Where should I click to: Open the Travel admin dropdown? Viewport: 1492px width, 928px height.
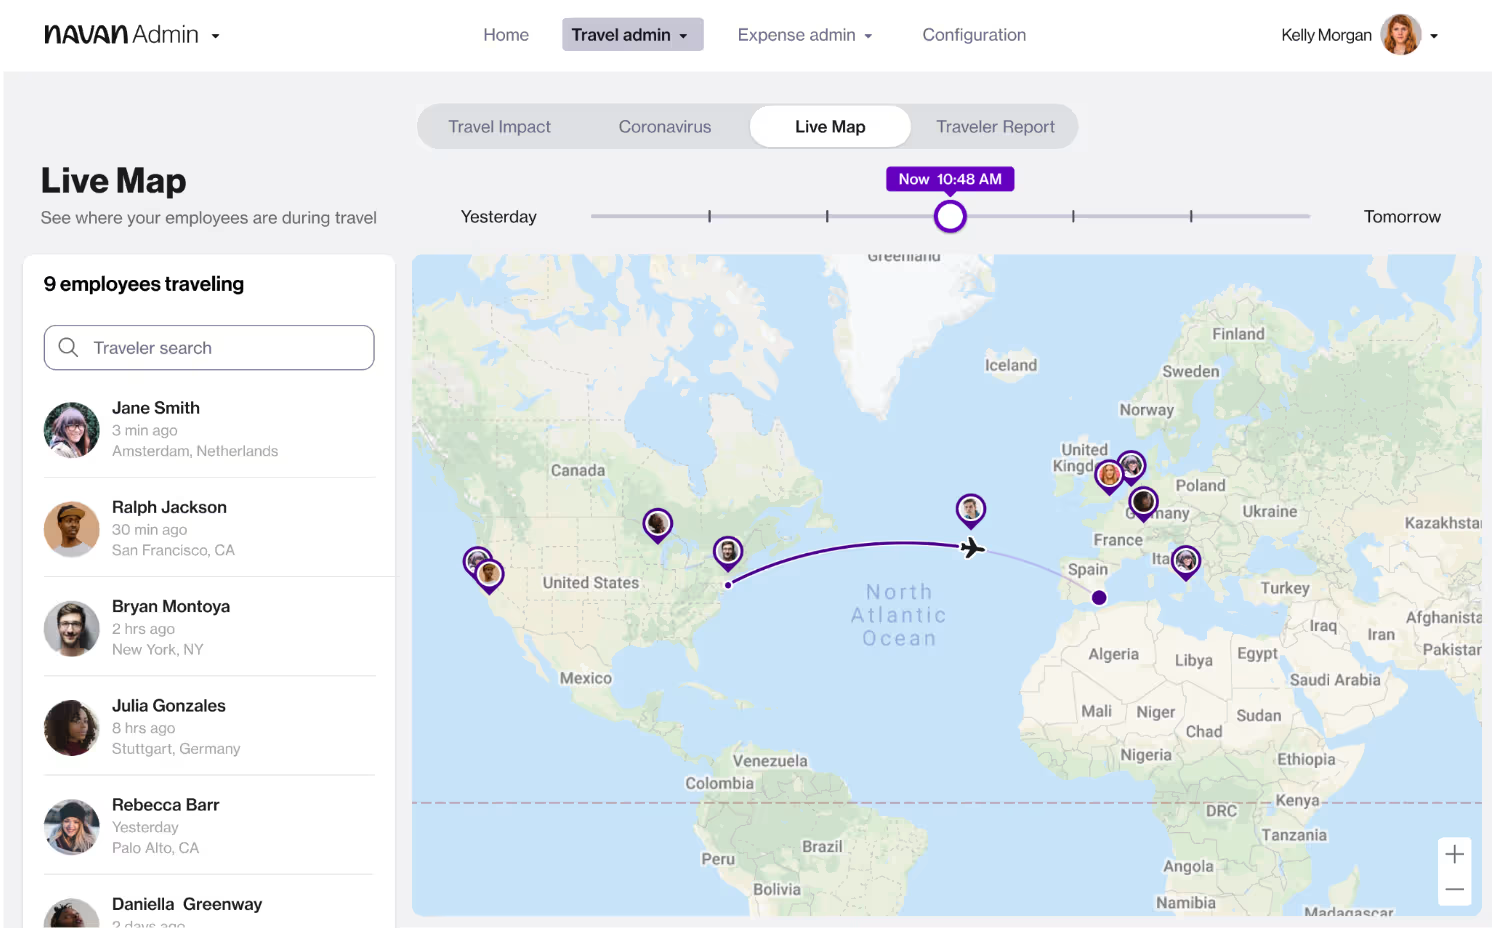[632, 34]
